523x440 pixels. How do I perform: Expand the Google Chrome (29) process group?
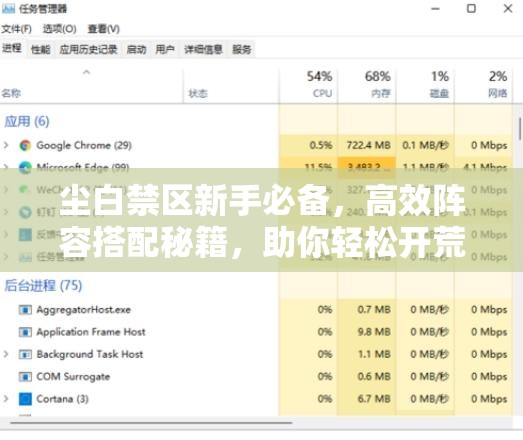(x=6, y=145)
